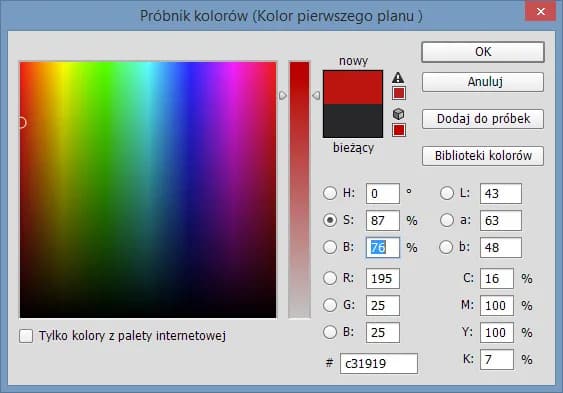Click inside the vertical saturation slider strip

(299, 190)
